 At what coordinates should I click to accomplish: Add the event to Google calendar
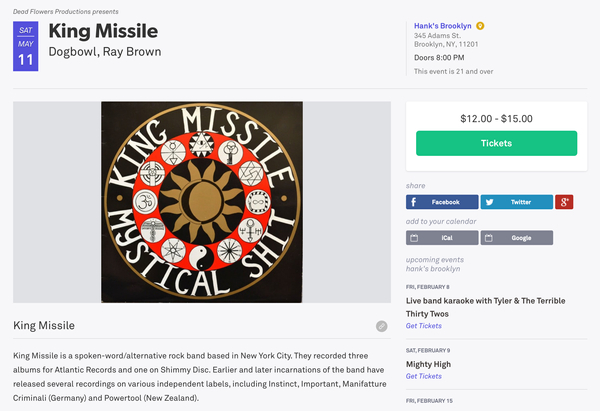(516, 238)
